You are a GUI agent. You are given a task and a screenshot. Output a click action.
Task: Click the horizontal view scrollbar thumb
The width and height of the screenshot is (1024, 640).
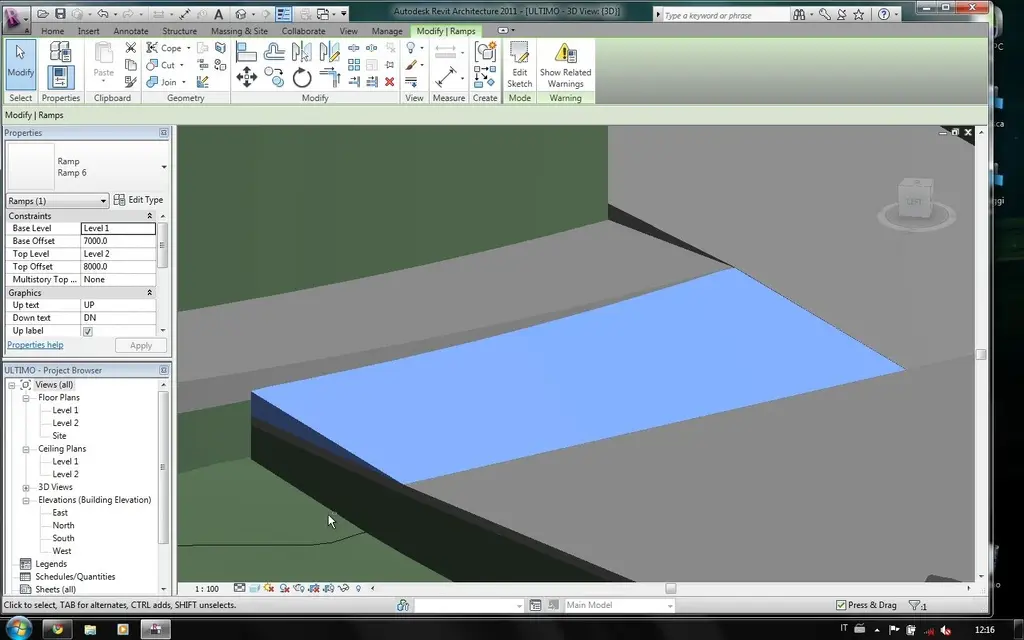[x=671, y=588]
